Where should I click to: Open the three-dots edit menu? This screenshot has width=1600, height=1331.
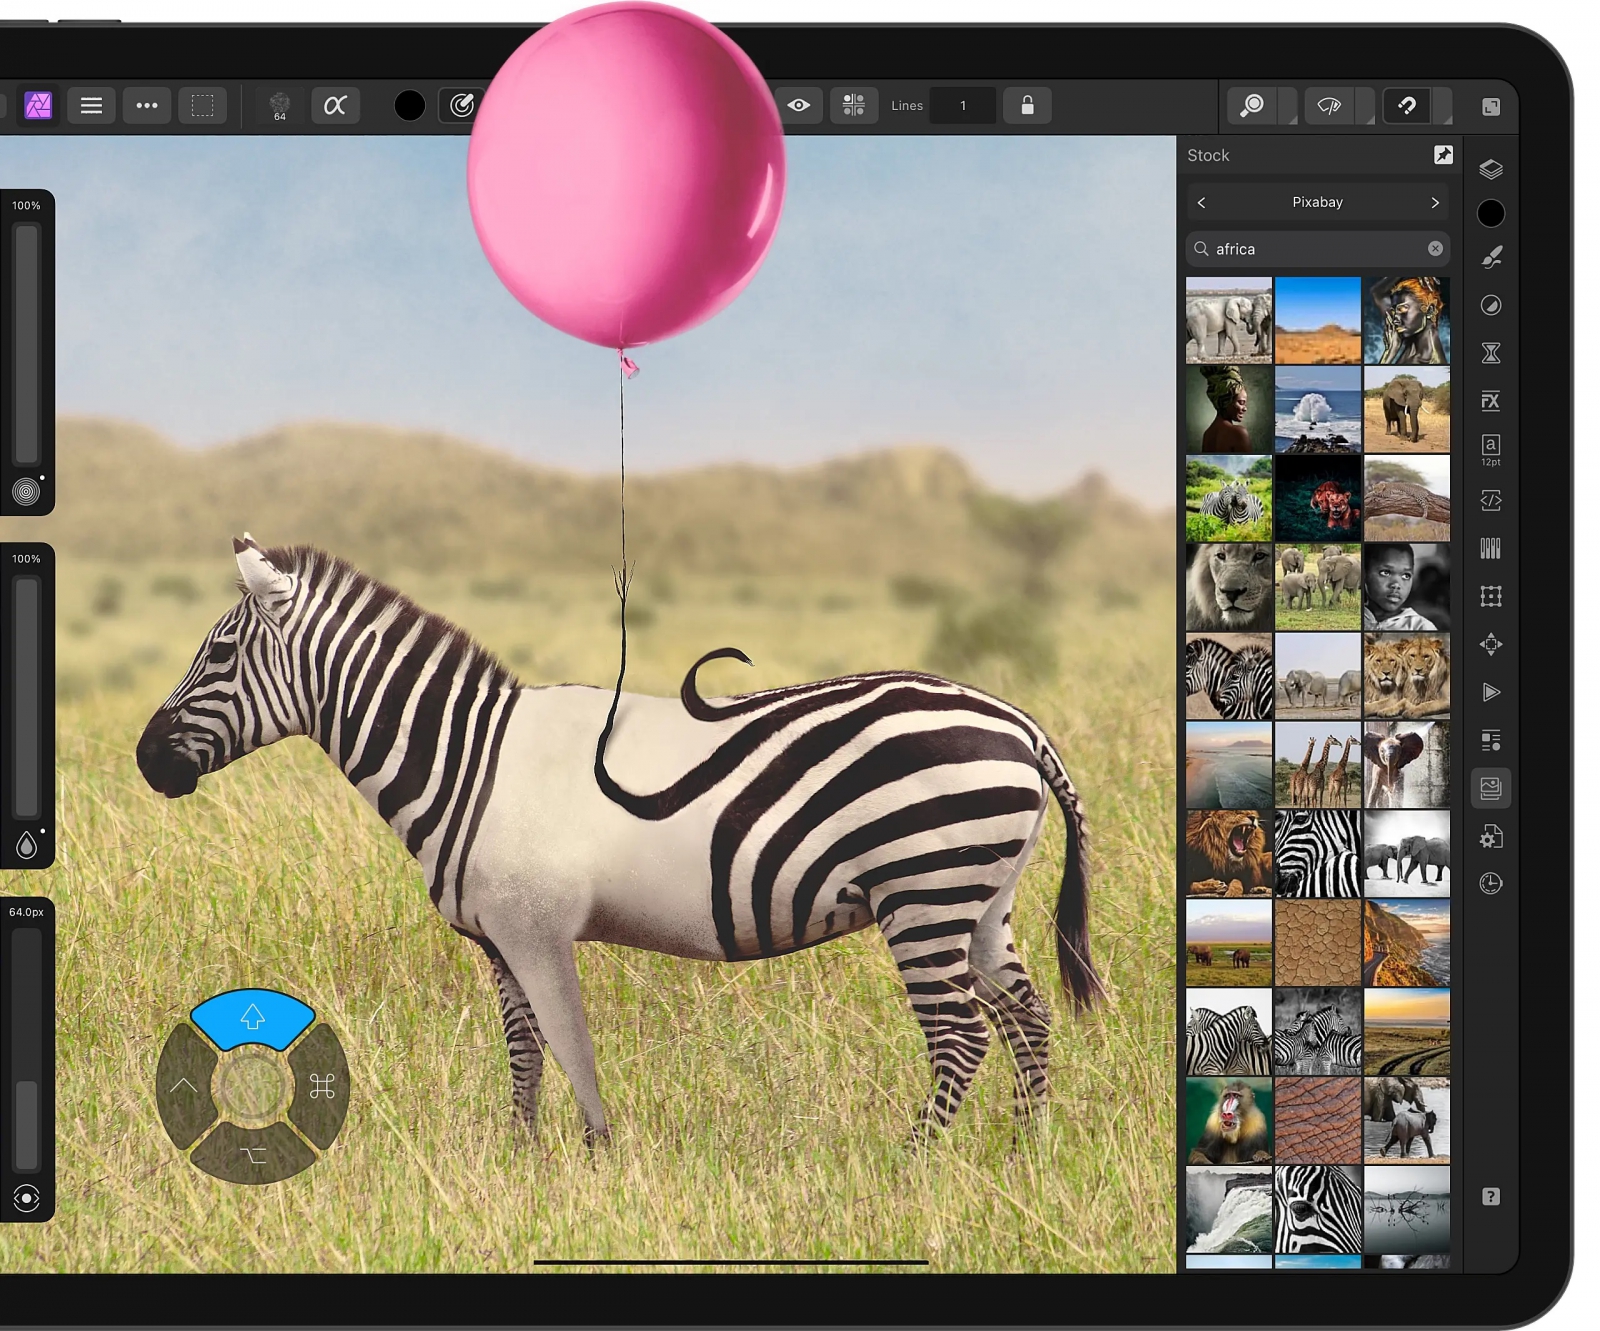click(147, 105)
